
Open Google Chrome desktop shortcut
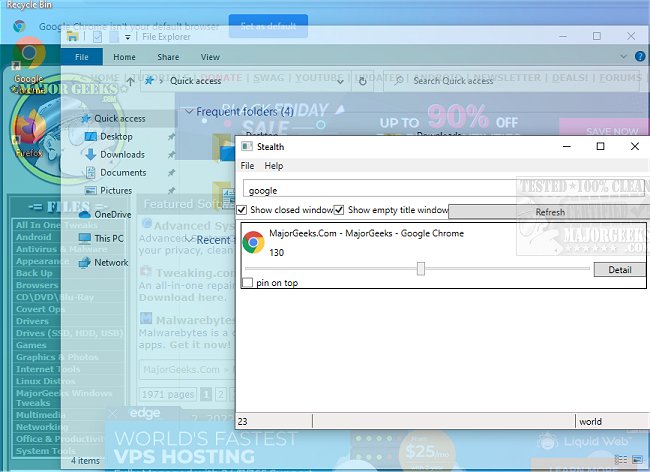tap(29, 66)
